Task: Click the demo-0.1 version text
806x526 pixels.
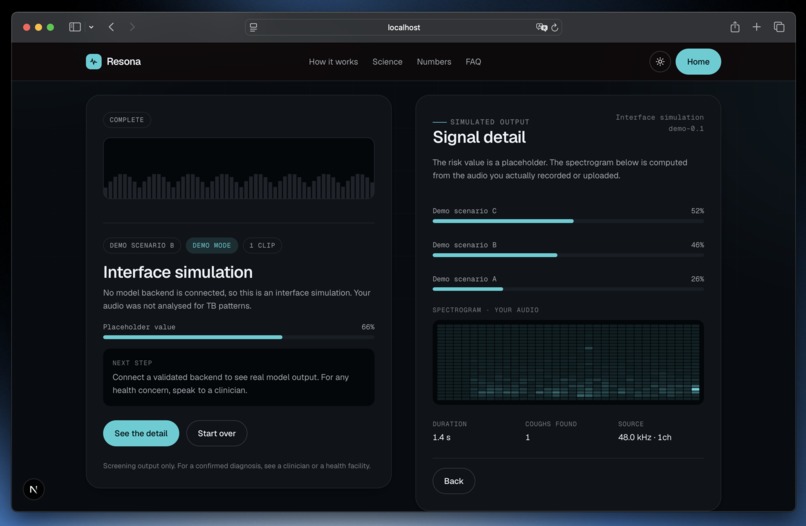Action: [686, 129]
